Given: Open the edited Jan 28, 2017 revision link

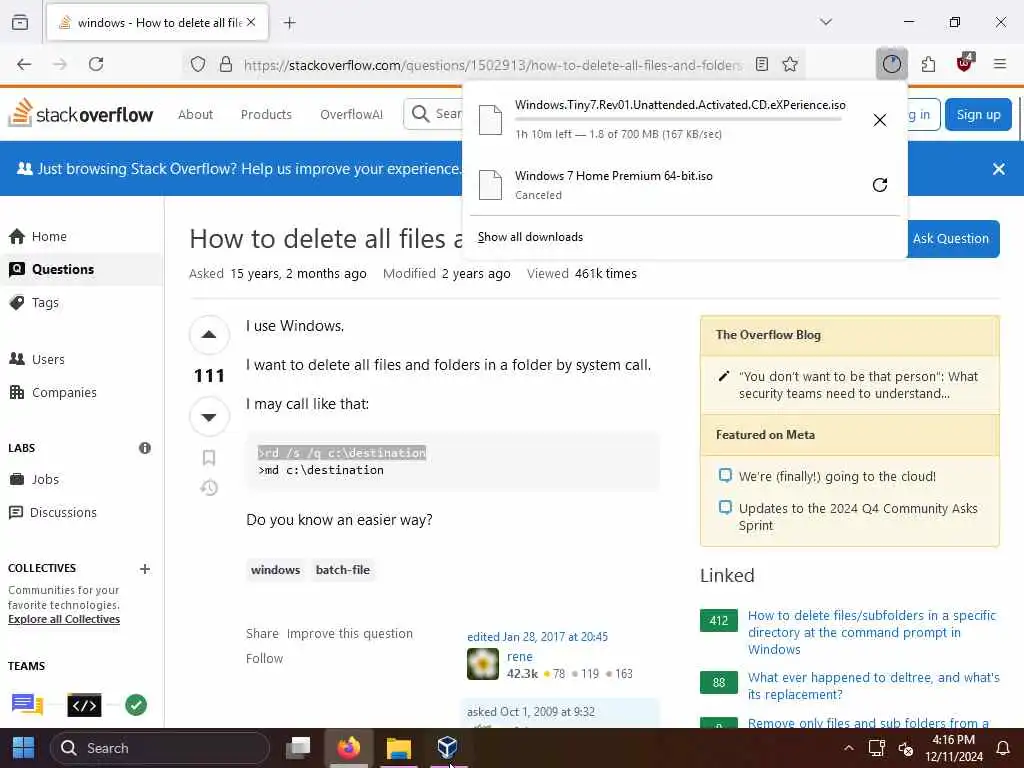Looking at the screenshot, I should point(537,637).
